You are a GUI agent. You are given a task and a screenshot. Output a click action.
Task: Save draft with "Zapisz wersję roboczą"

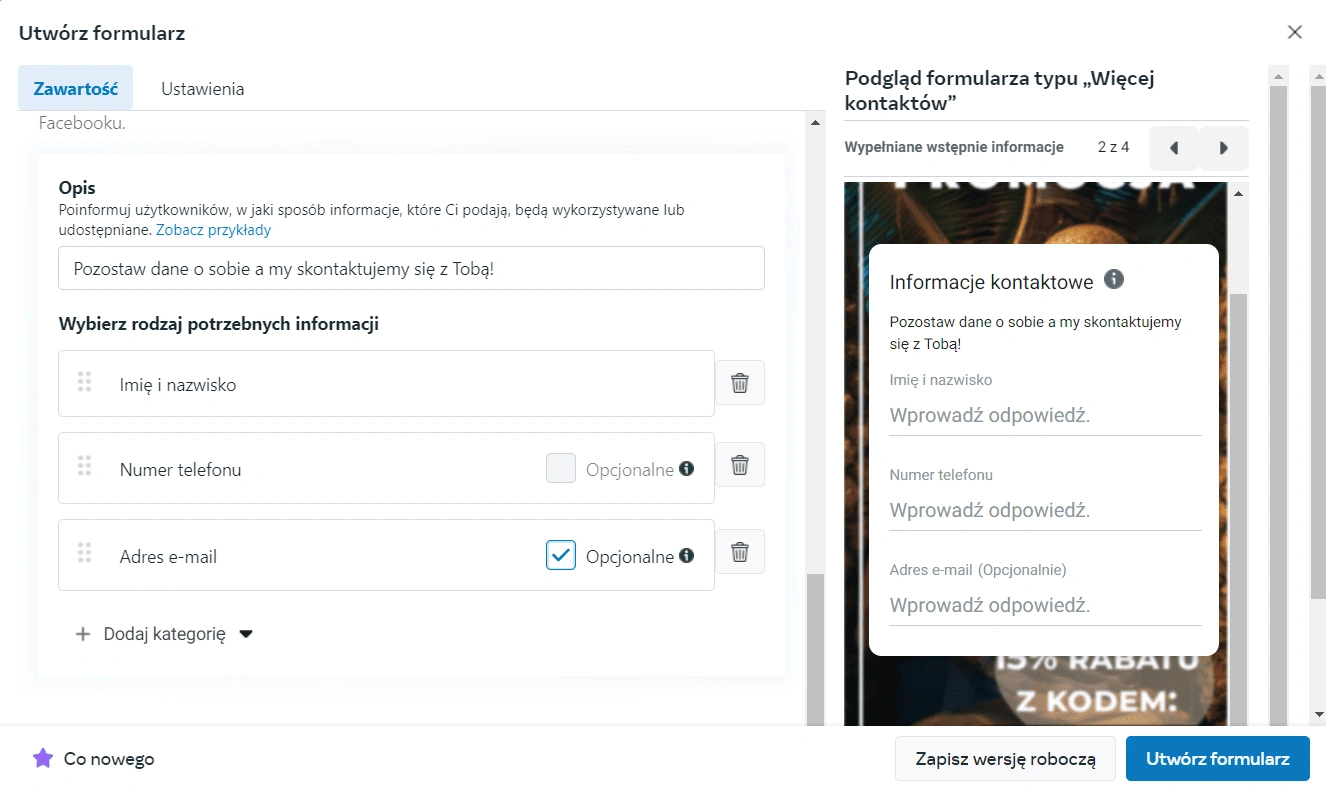point(1004,758)
